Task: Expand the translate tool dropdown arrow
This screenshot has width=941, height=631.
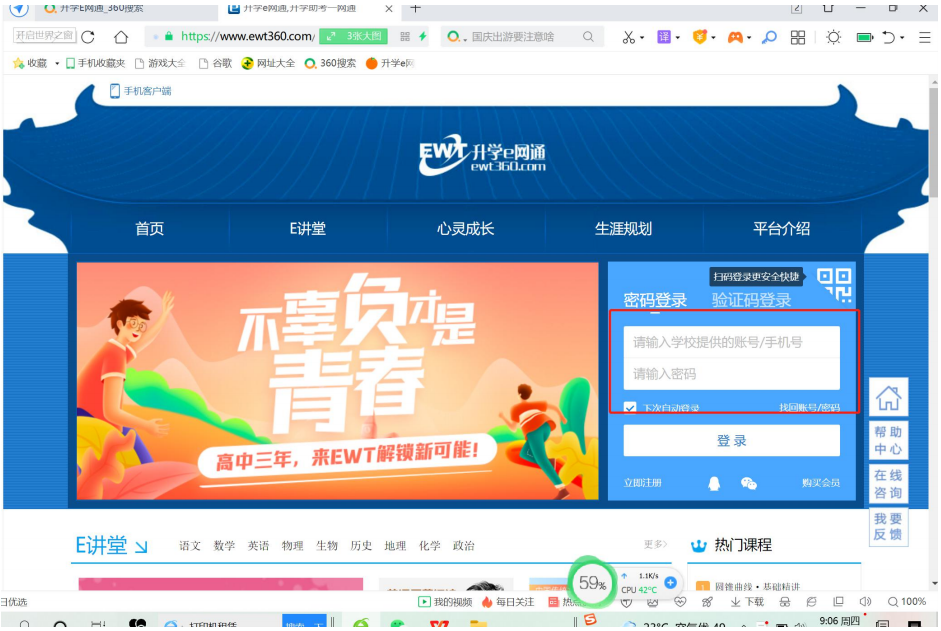Action: [x=678, y=38]
